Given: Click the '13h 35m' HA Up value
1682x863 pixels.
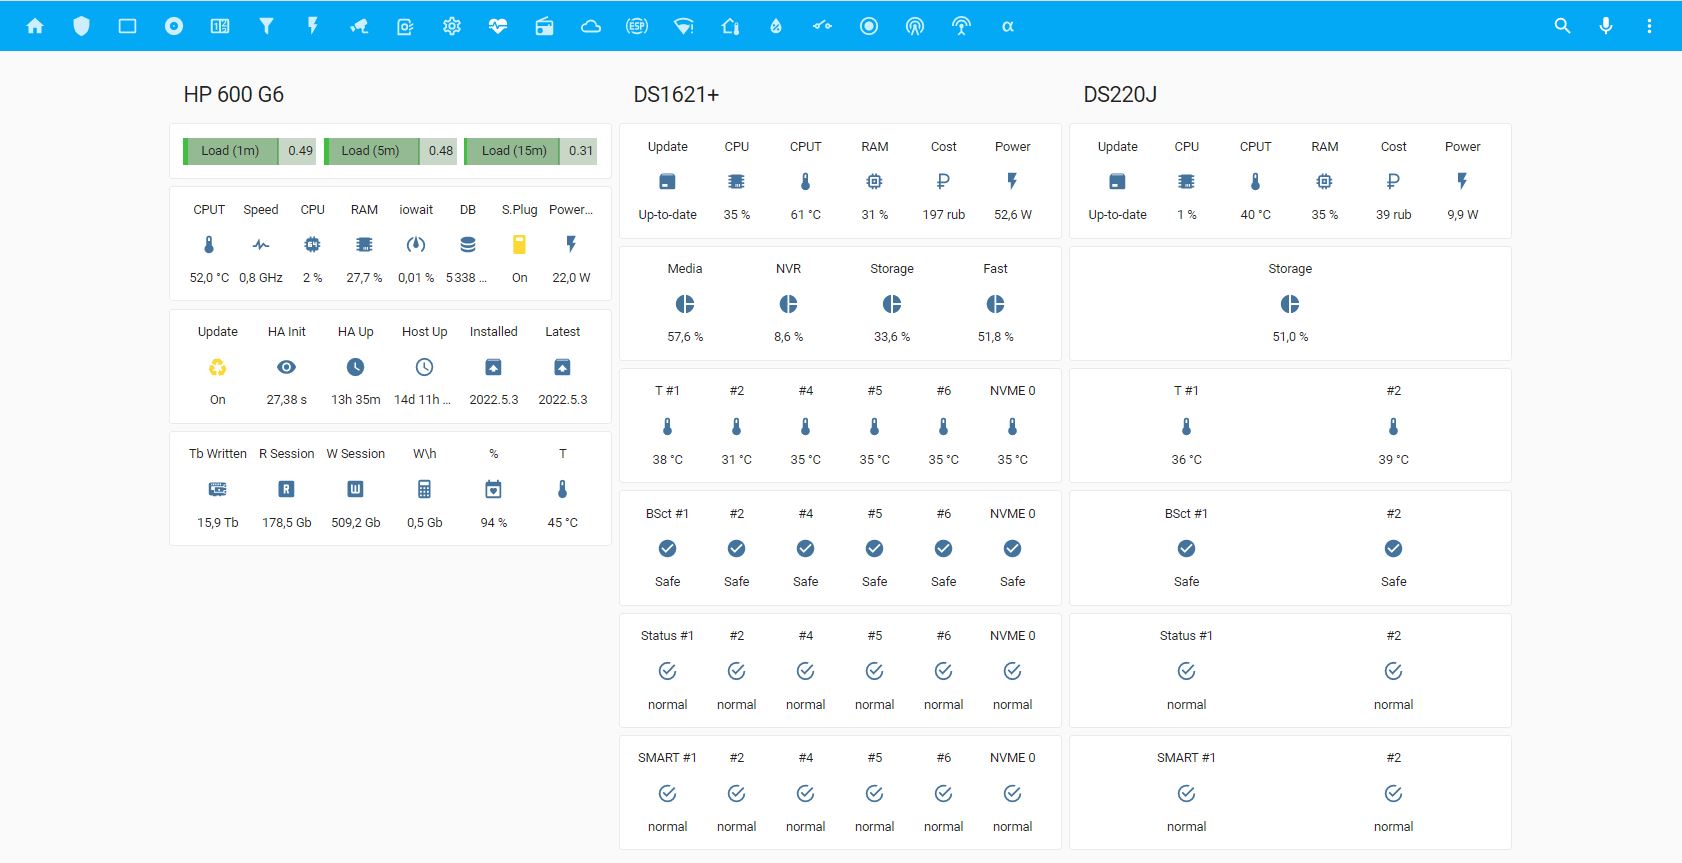Looking at the screenshot, I should [x=355, y=400].
